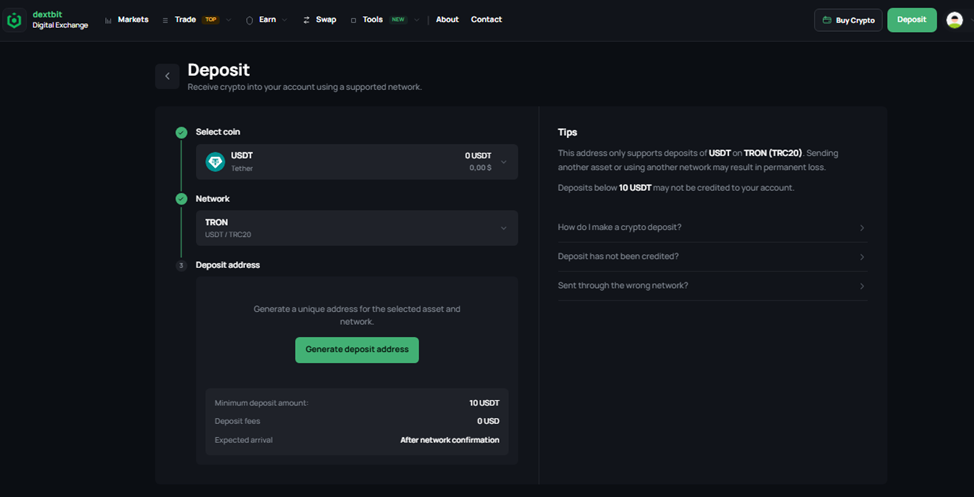The image size is (974, 497).
Task: Open the Trade menu item
Action: tap(185, 20)
